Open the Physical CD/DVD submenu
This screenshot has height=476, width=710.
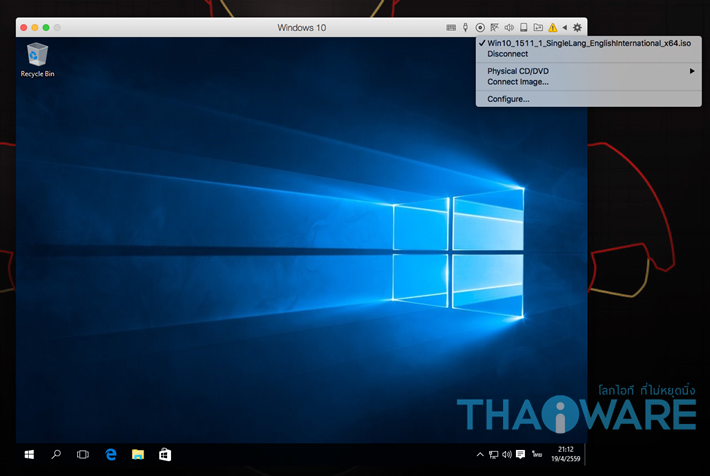(589, 71)
